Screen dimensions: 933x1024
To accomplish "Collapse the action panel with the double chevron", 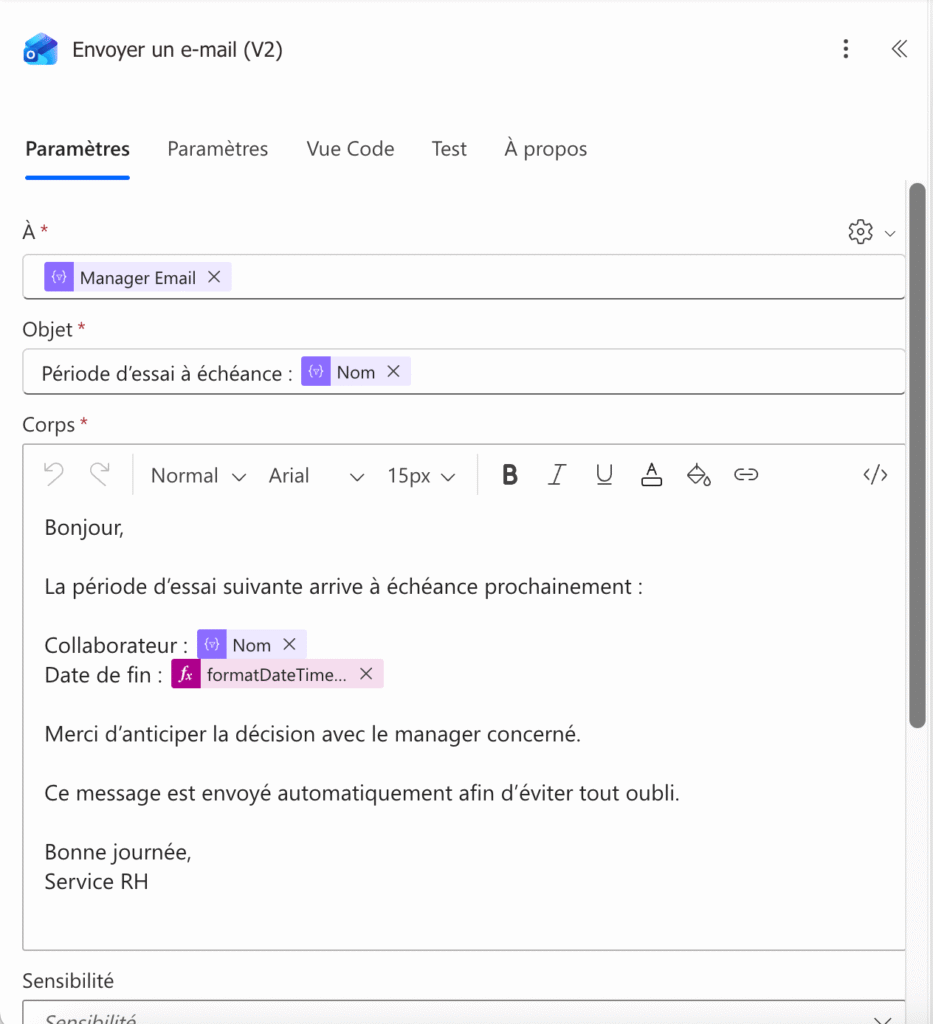I will click(x=898, y=48).
